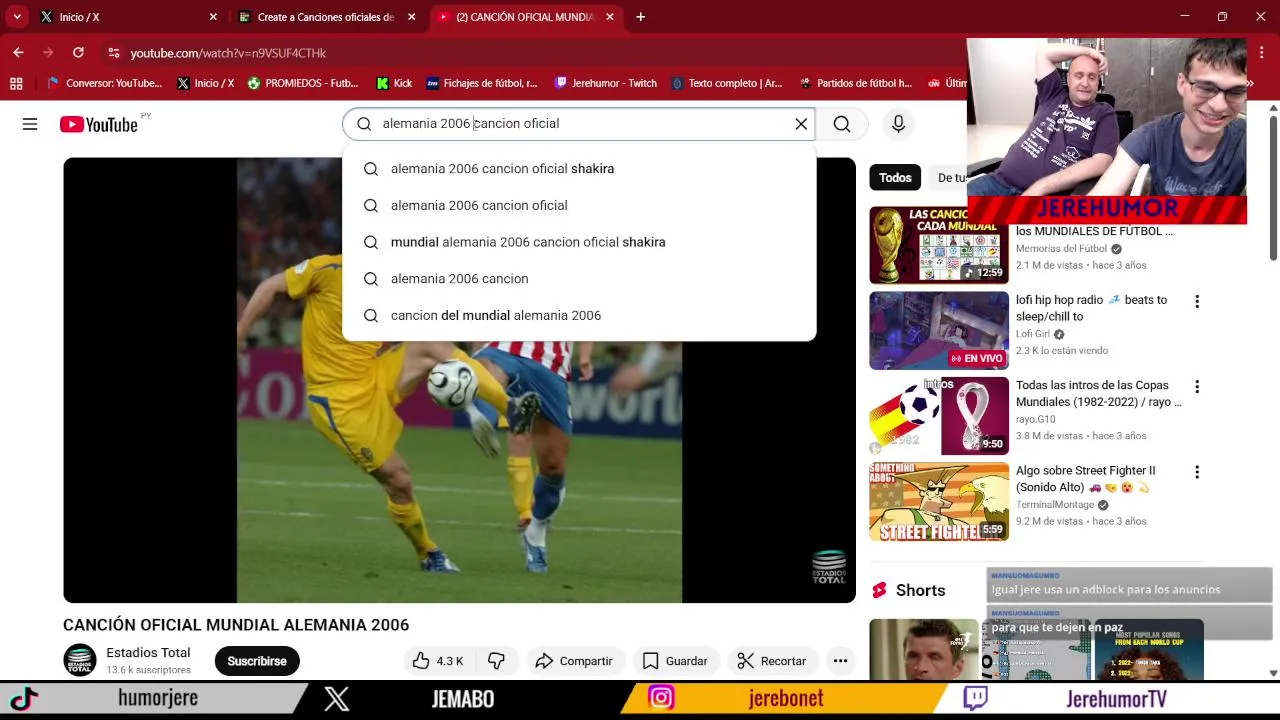The width and height of the screenshot is (1280, 720).
Task: Open the Estadios Total channel name
Action: pyautogui.click(x=148, y=653)
